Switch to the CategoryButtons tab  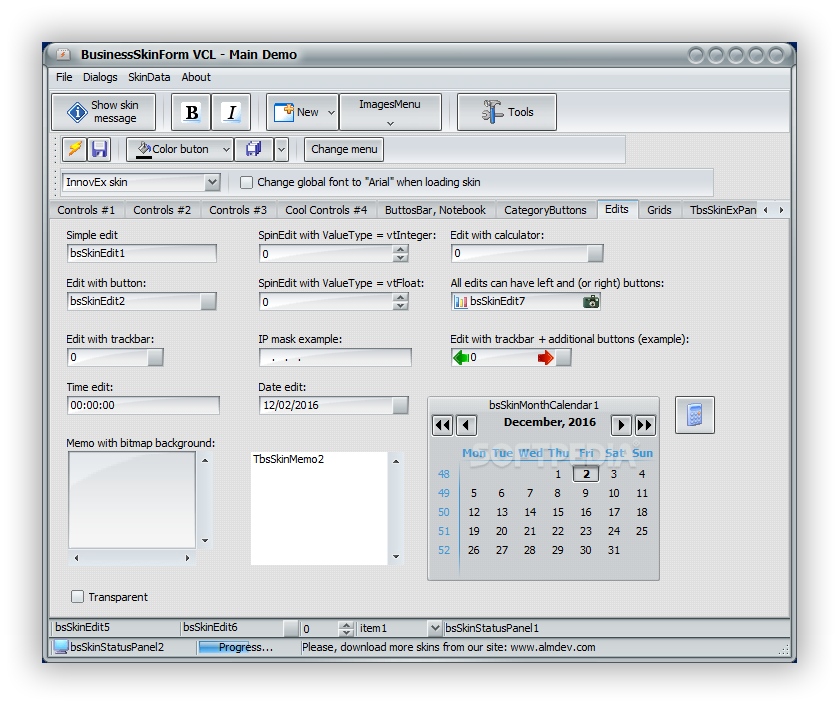tap(545, 210)
